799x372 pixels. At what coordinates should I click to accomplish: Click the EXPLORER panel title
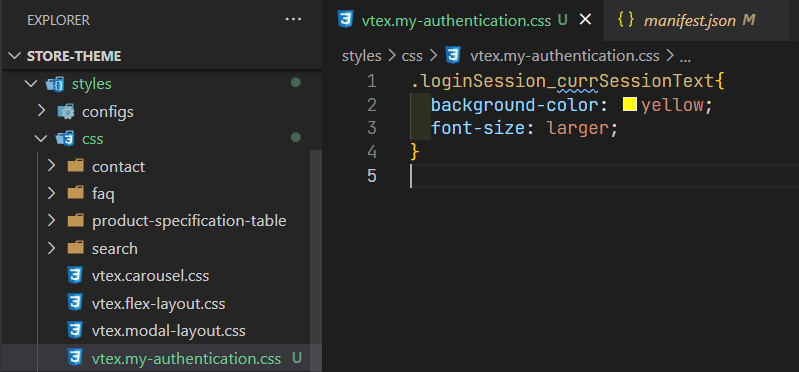click(59, 20)
